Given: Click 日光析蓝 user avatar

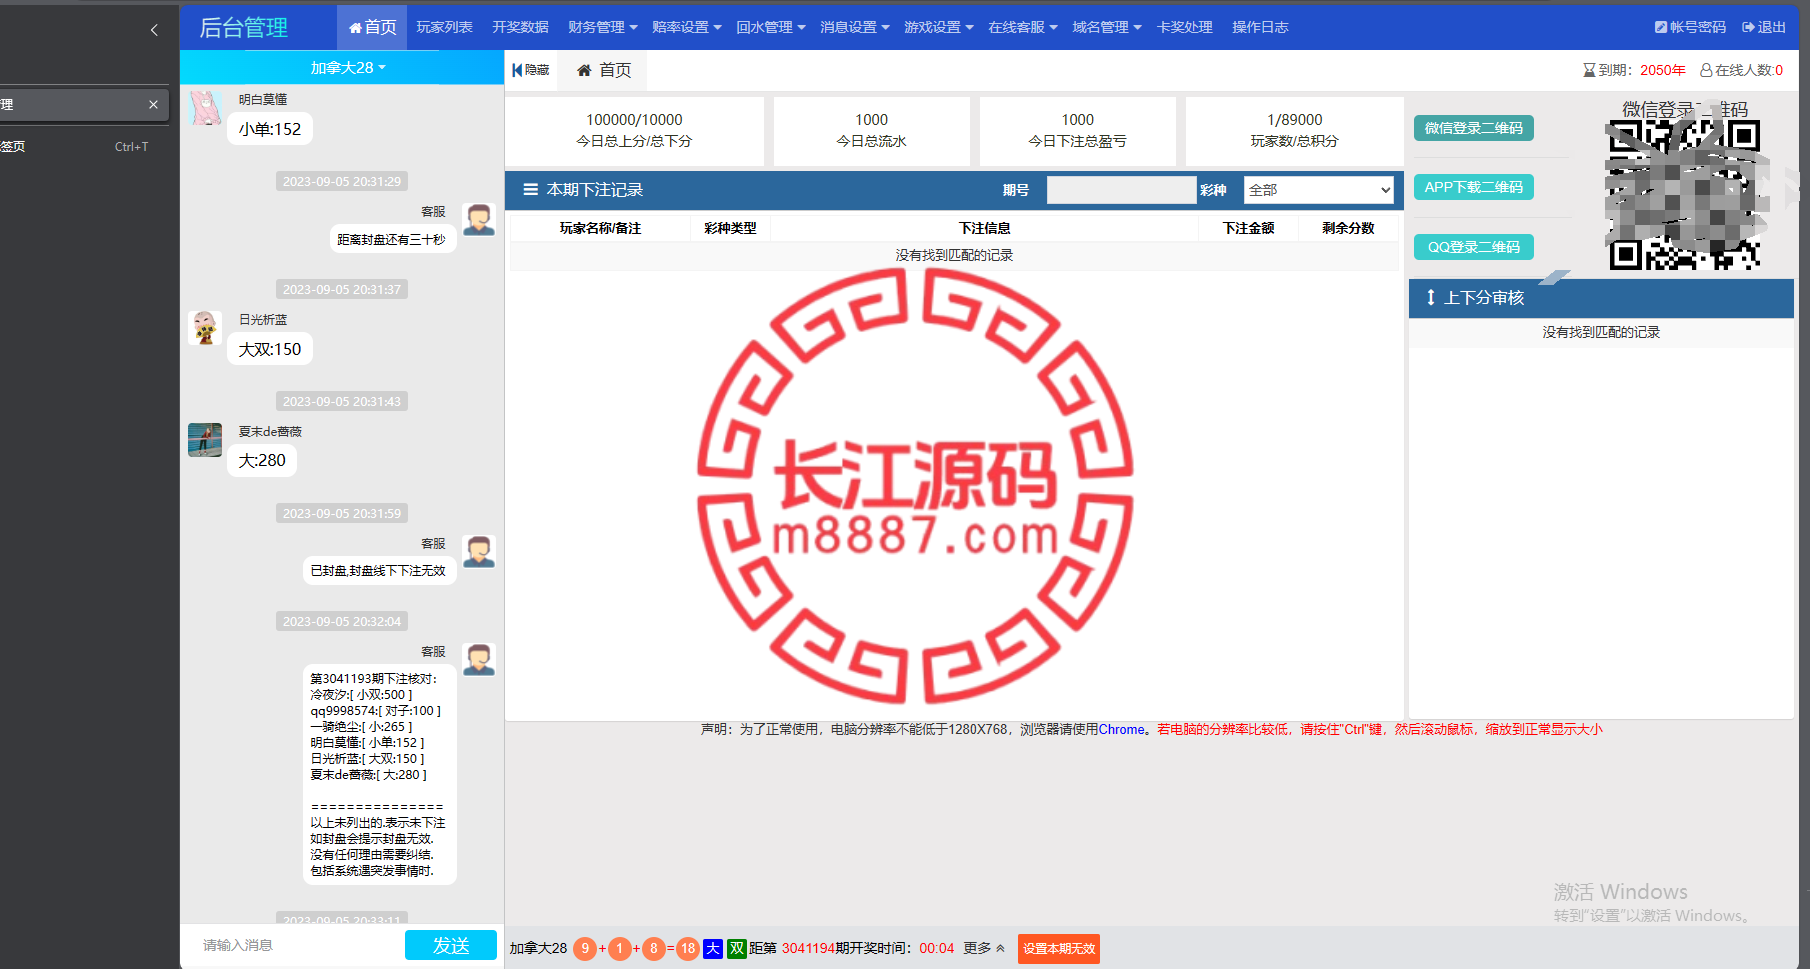Looking at the screenshot, I should click(205, 328).
